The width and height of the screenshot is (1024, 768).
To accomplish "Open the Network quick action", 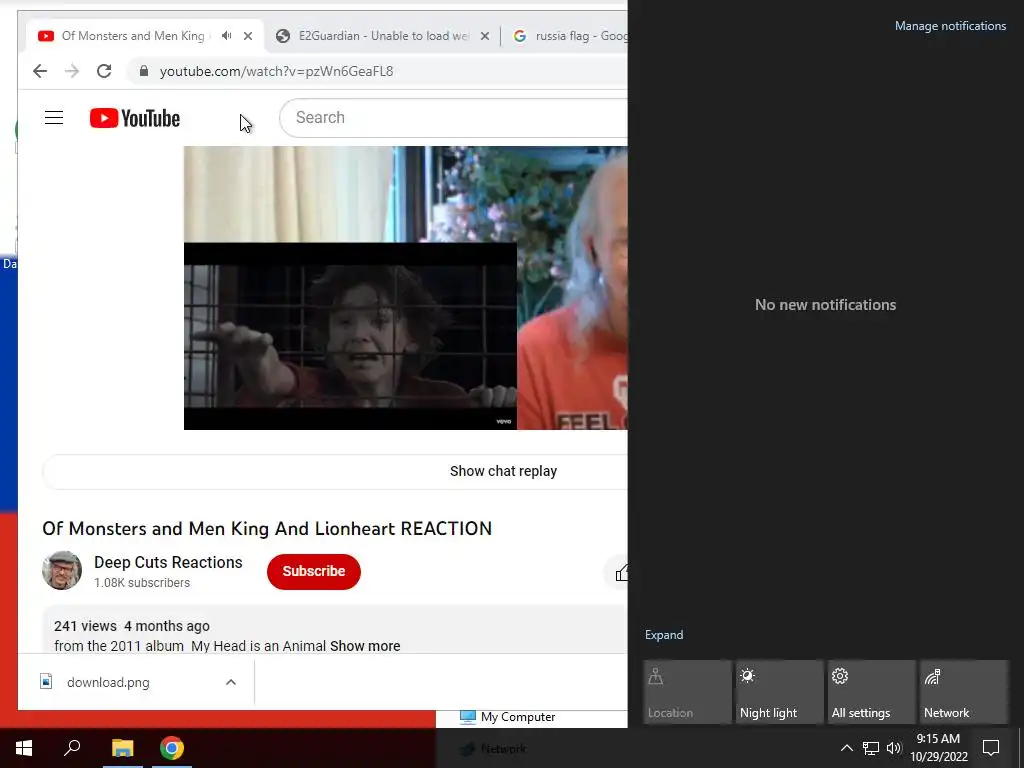I will tap(963, 692).
